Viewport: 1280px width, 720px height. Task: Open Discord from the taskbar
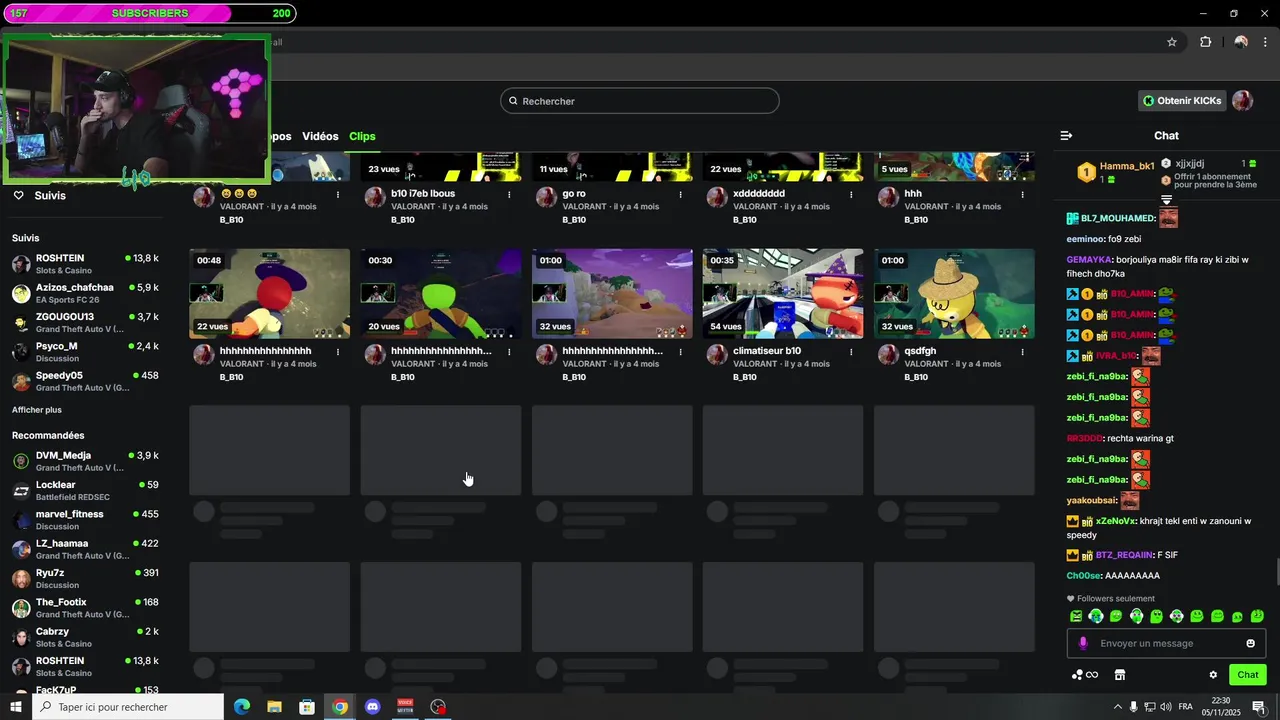[x=373, y=707]
